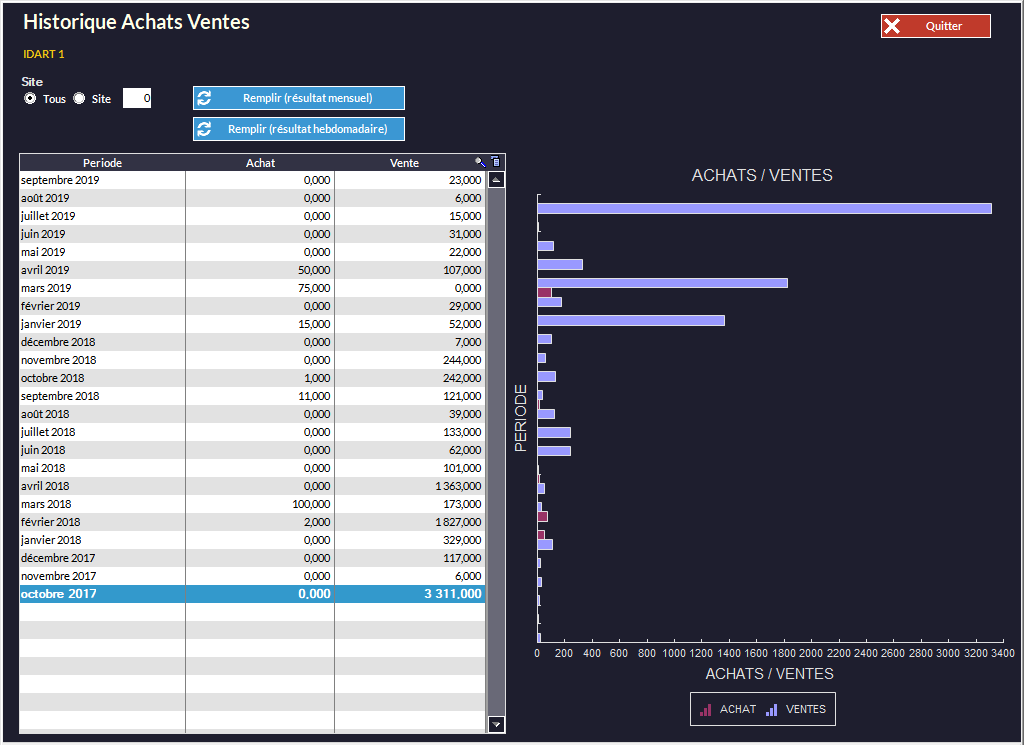Sort by the Vente column header

tap(404, 163)
